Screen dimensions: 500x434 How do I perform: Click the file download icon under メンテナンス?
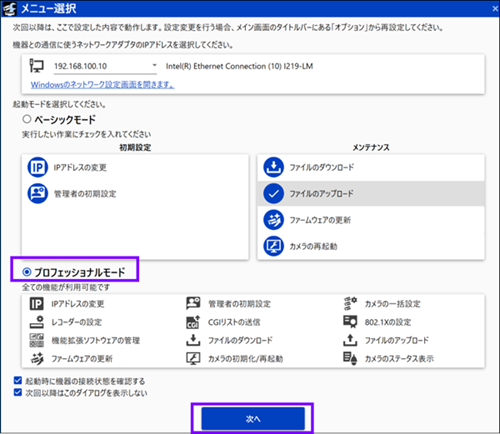(274, 167)
